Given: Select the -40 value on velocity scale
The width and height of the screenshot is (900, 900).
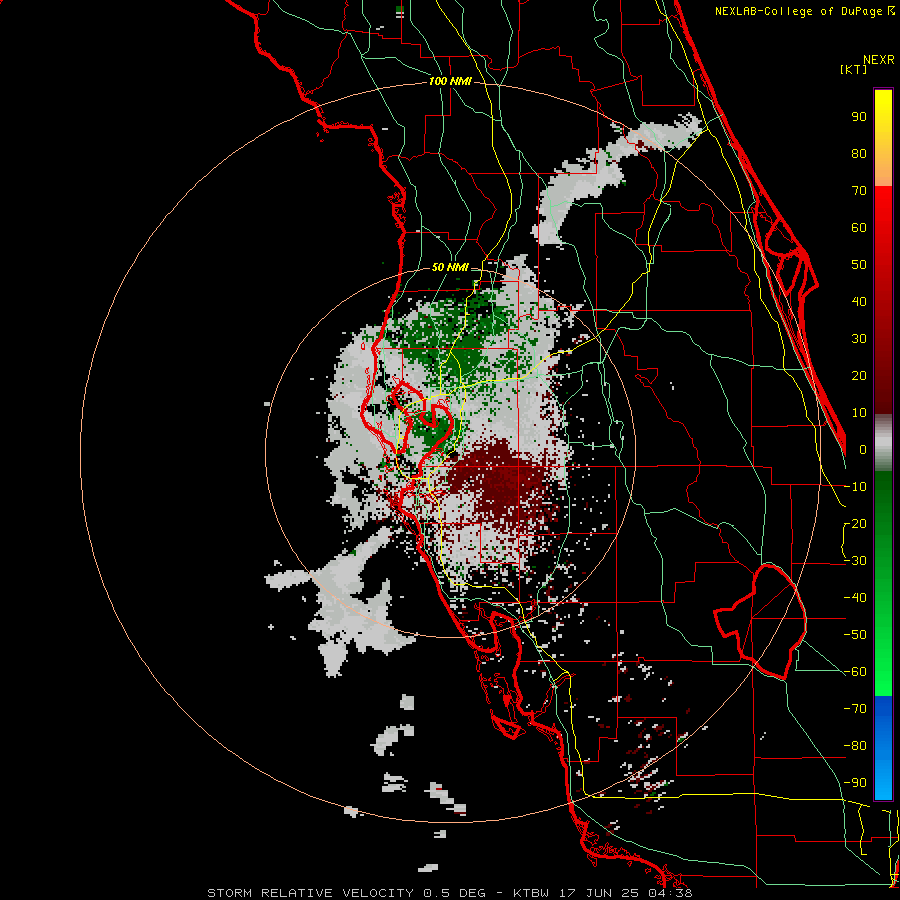Looking at the screenshot, I should [x=855, y=598].
